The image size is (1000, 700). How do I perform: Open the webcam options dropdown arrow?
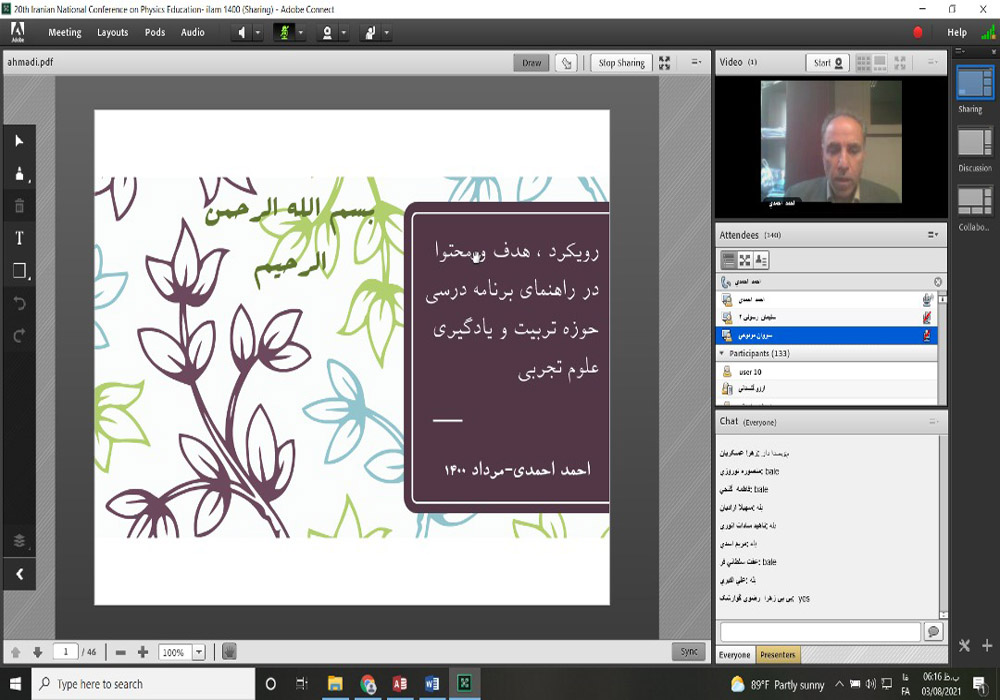click(344, 32)
